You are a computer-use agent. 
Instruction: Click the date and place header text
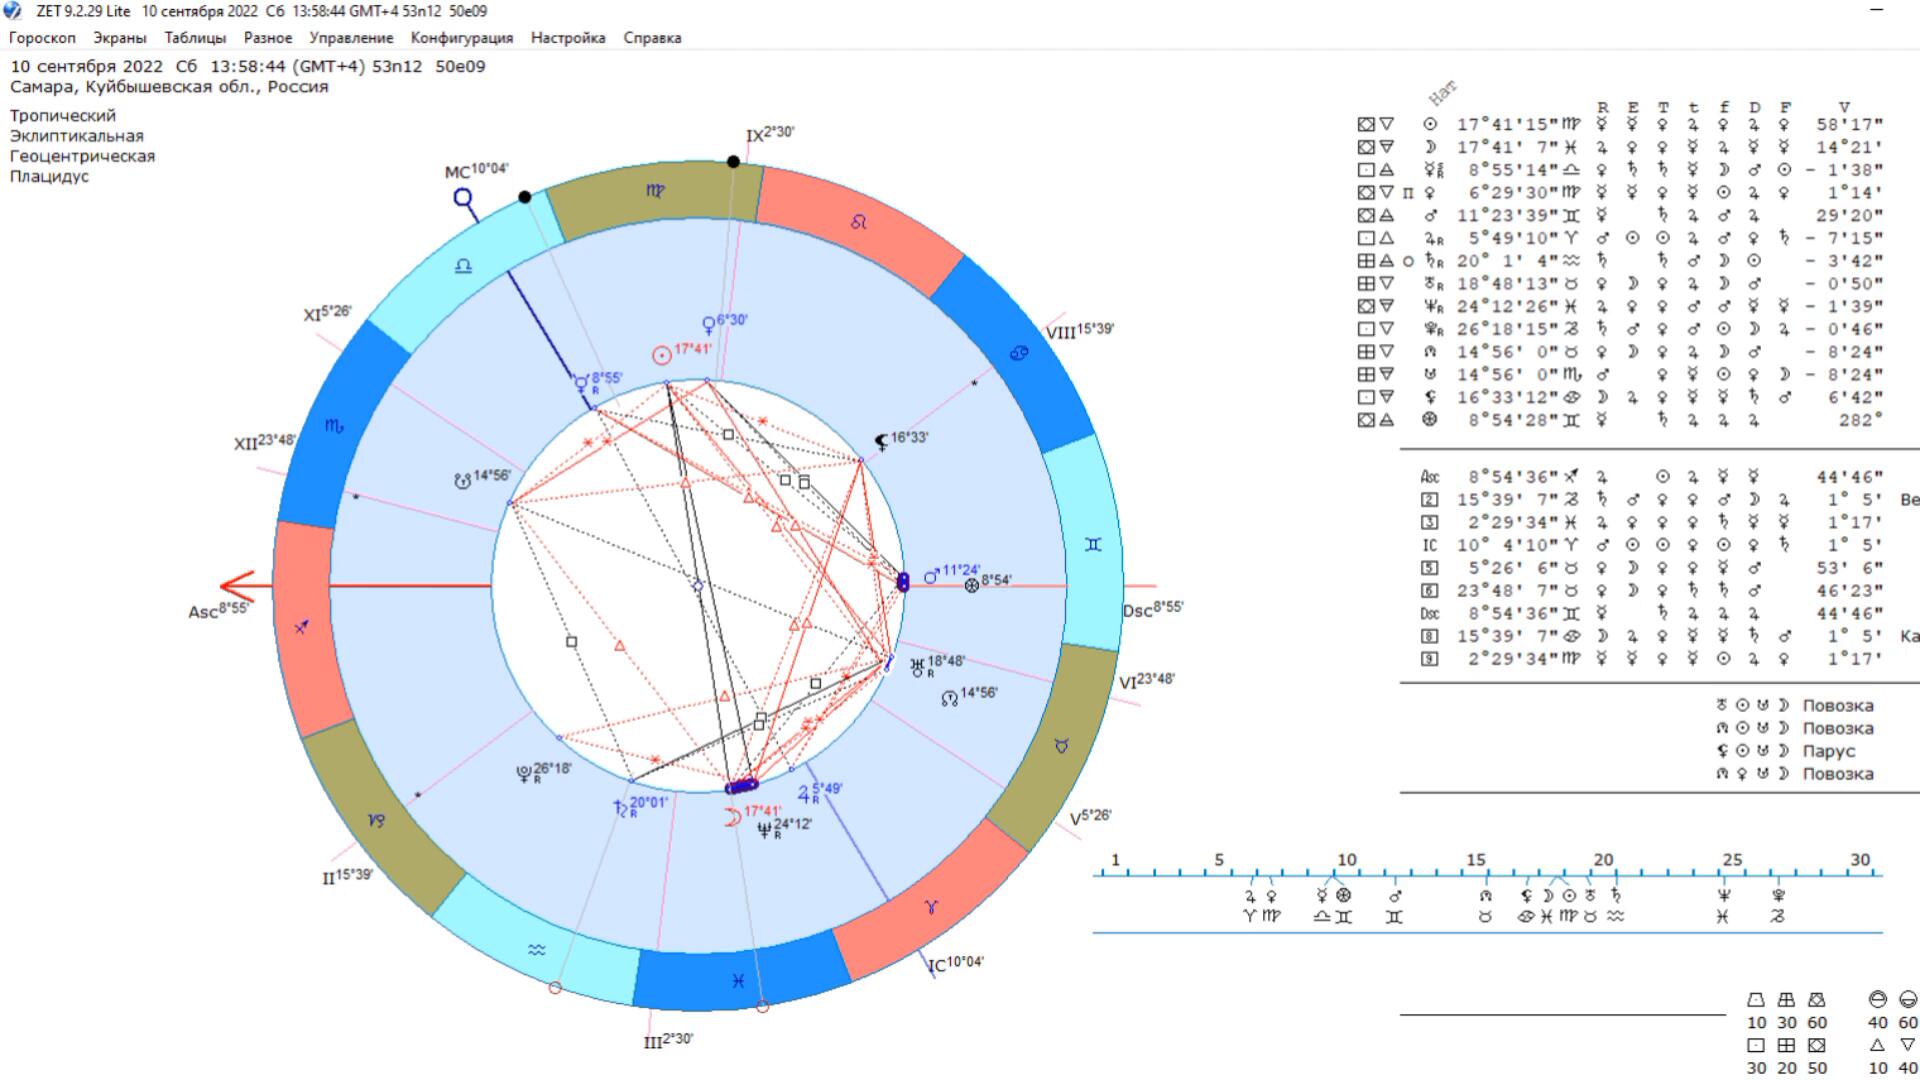point(248,67)
